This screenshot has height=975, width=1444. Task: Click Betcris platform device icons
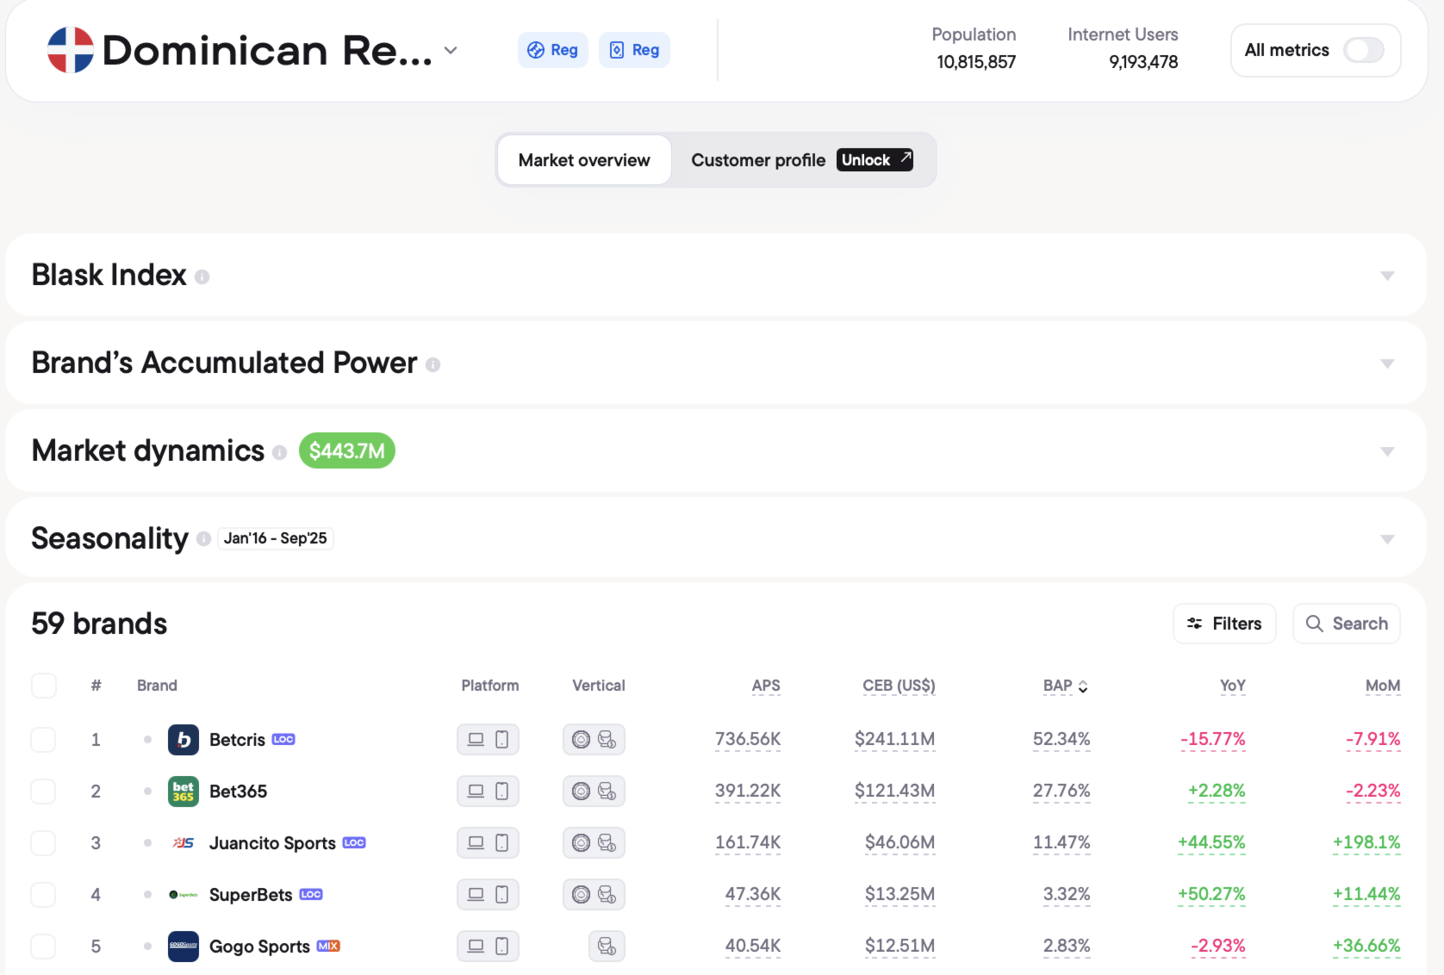coord(488,740)
